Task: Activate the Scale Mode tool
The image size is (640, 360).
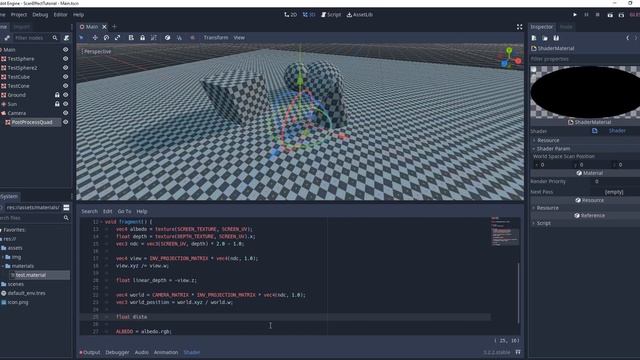Action: (118, 38)
